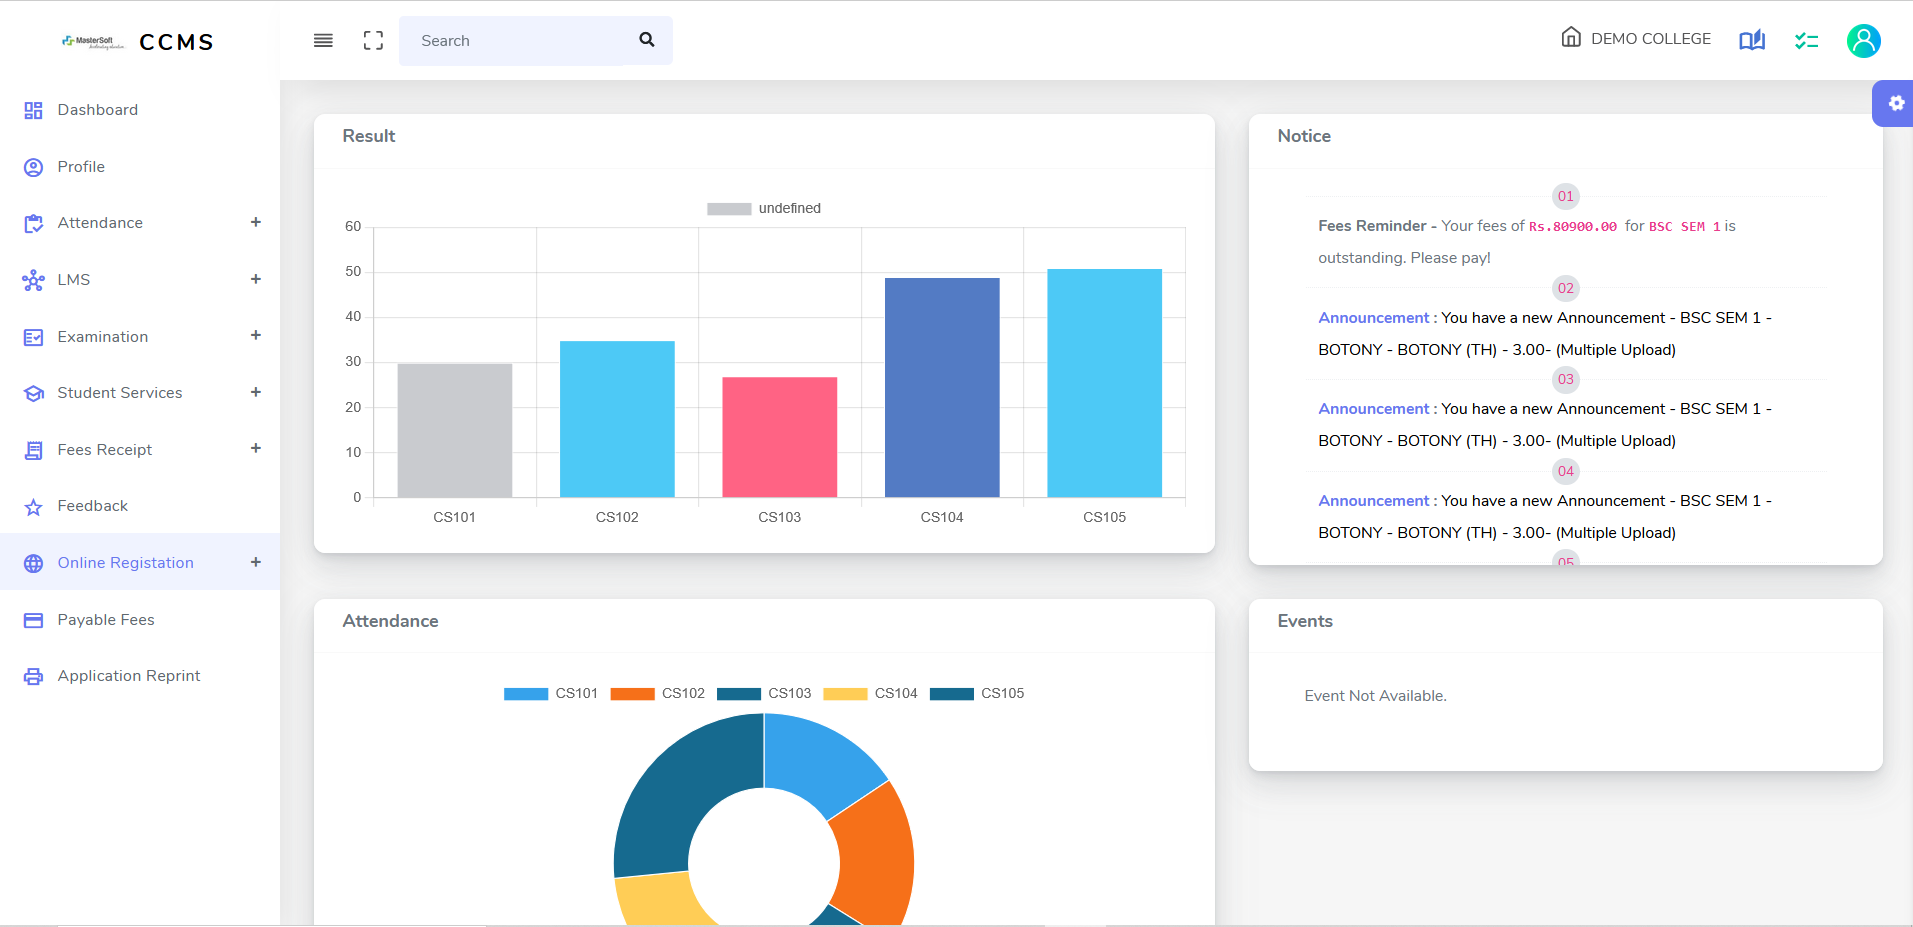Open the settings gear on the right edge

tap(1895, 103)
